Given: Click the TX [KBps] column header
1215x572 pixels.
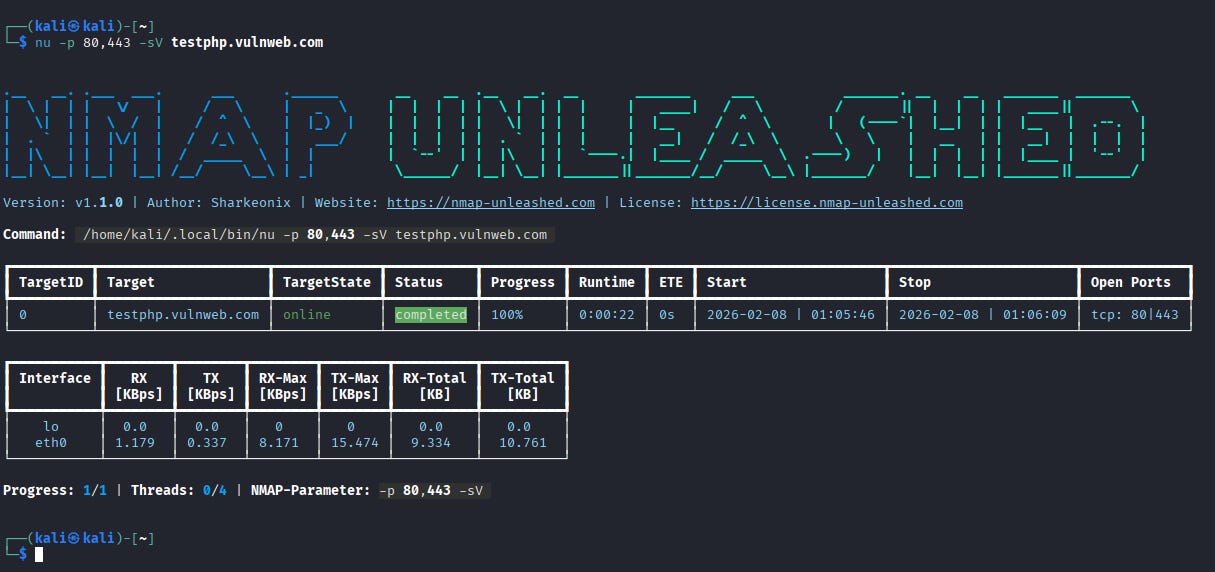Looking at the screenshot, I should [210, 386].
